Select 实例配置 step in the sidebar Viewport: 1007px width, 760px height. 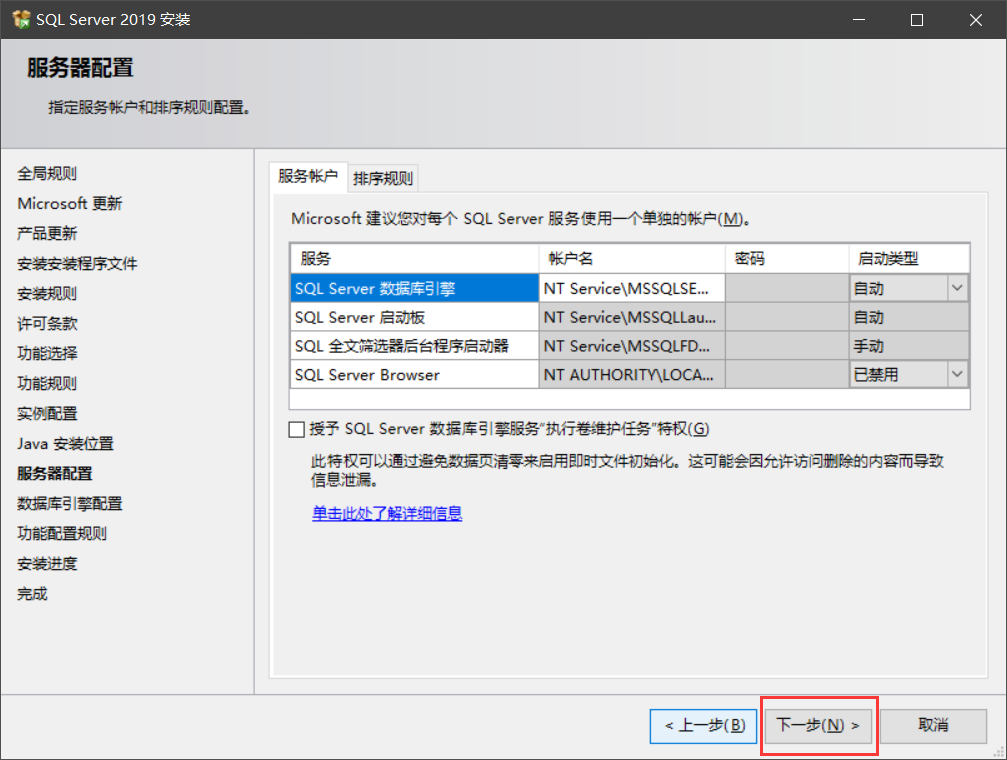coord(47,413)
